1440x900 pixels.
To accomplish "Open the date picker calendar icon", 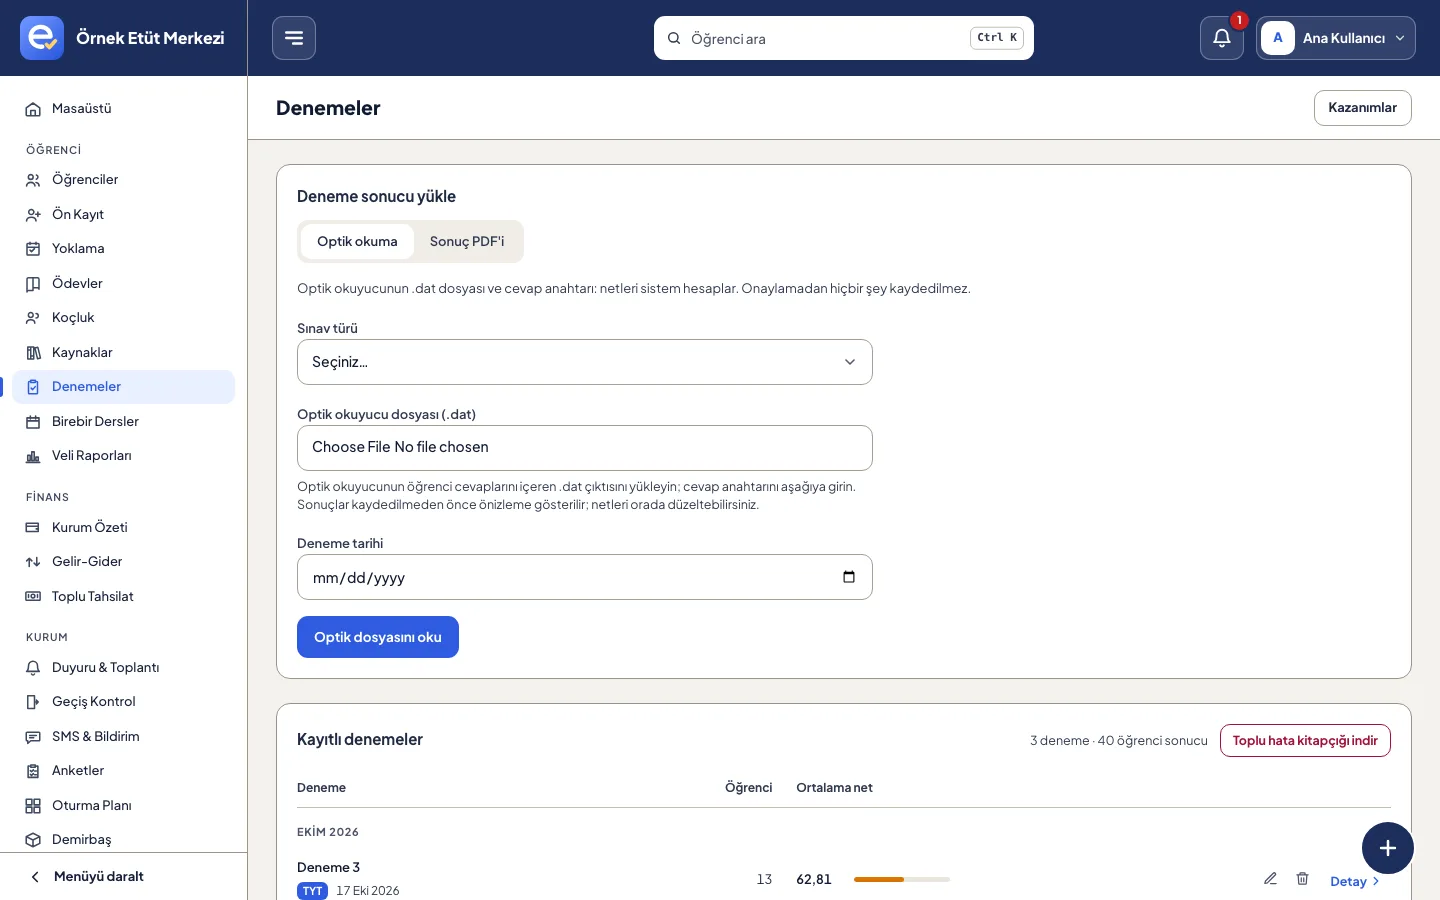I will pyautogui.click(x=849, y=577).
